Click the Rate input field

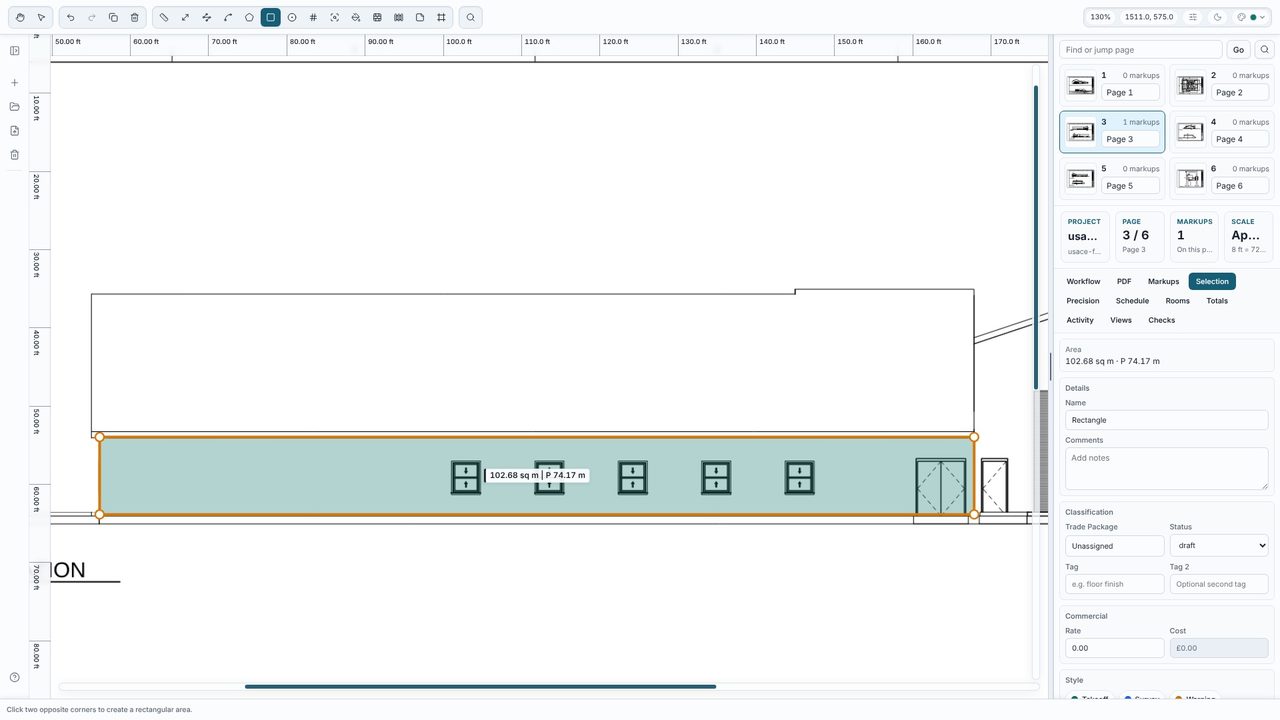(1115, 648)
